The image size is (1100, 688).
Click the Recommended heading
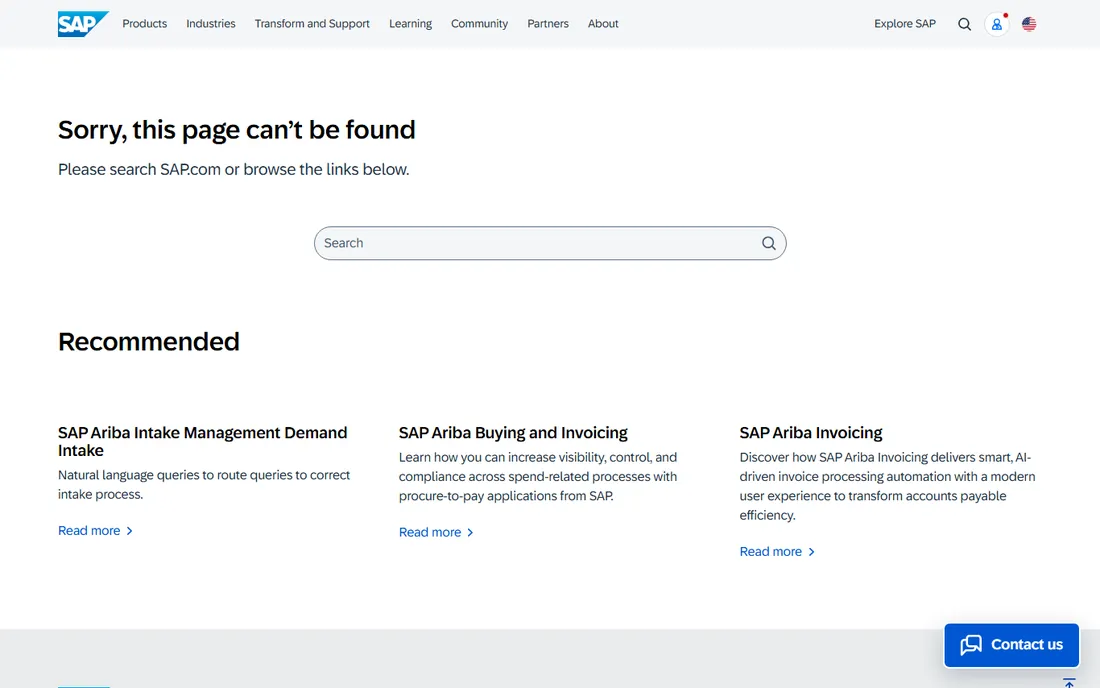149,342
